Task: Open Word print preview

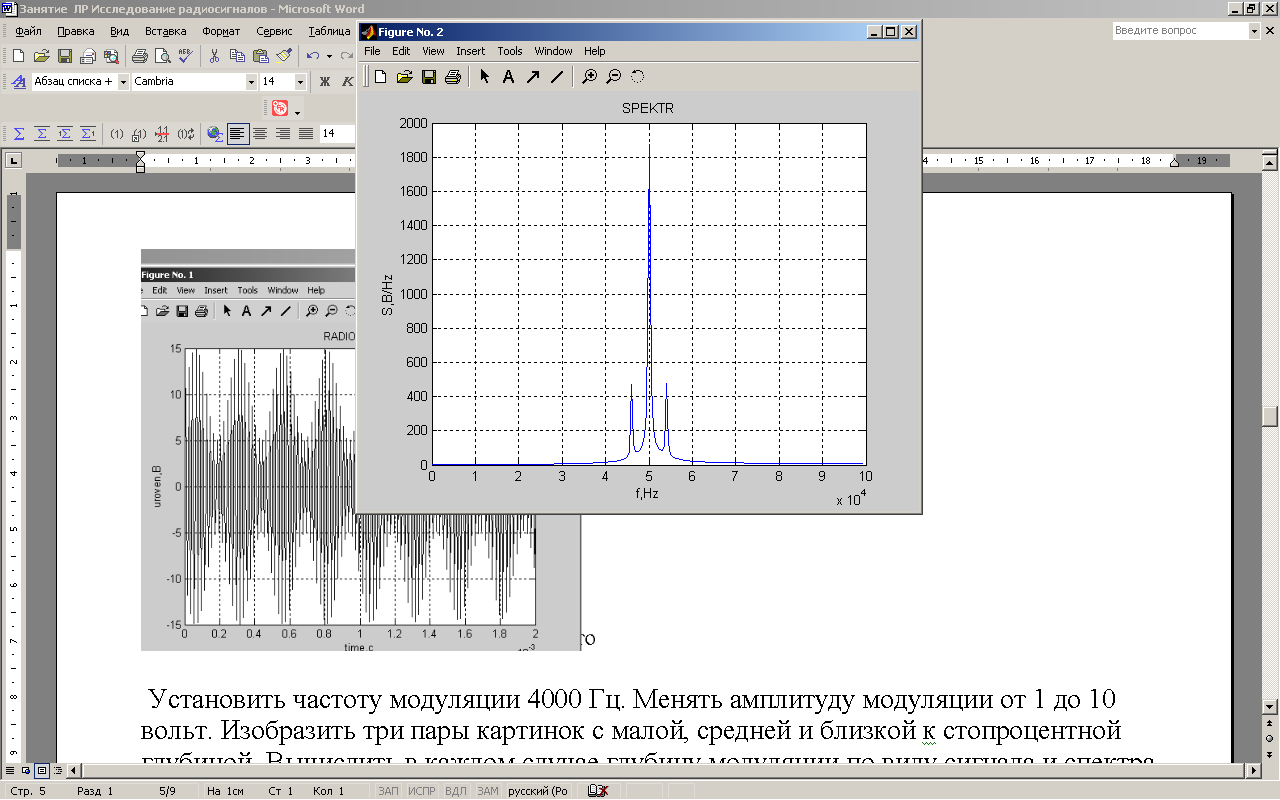Action: [162, 56]
